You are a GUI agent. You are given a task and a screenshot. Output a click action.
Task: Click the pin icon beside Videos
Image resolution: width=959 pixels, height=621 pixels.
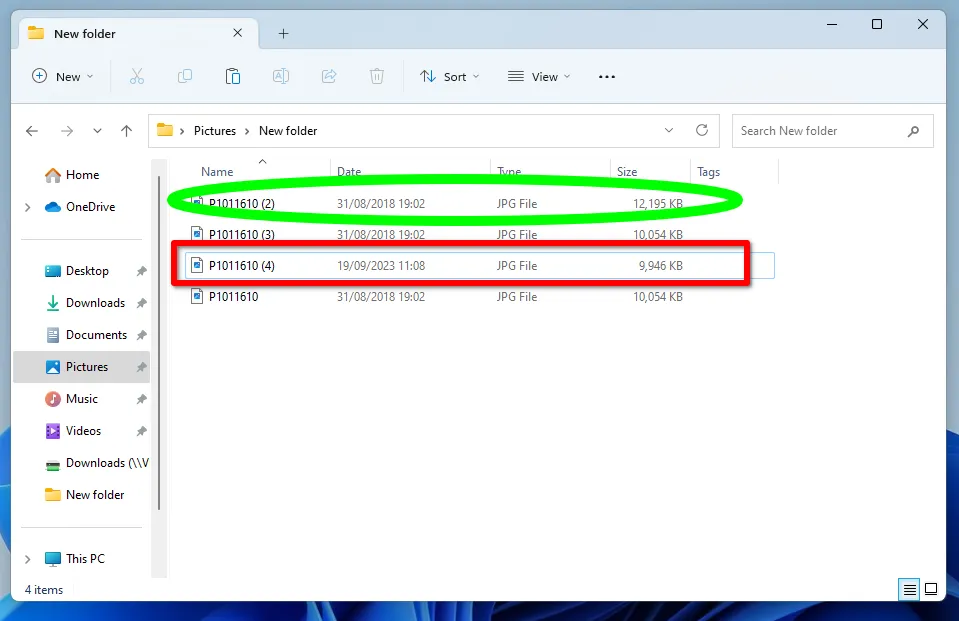[141, 431]
